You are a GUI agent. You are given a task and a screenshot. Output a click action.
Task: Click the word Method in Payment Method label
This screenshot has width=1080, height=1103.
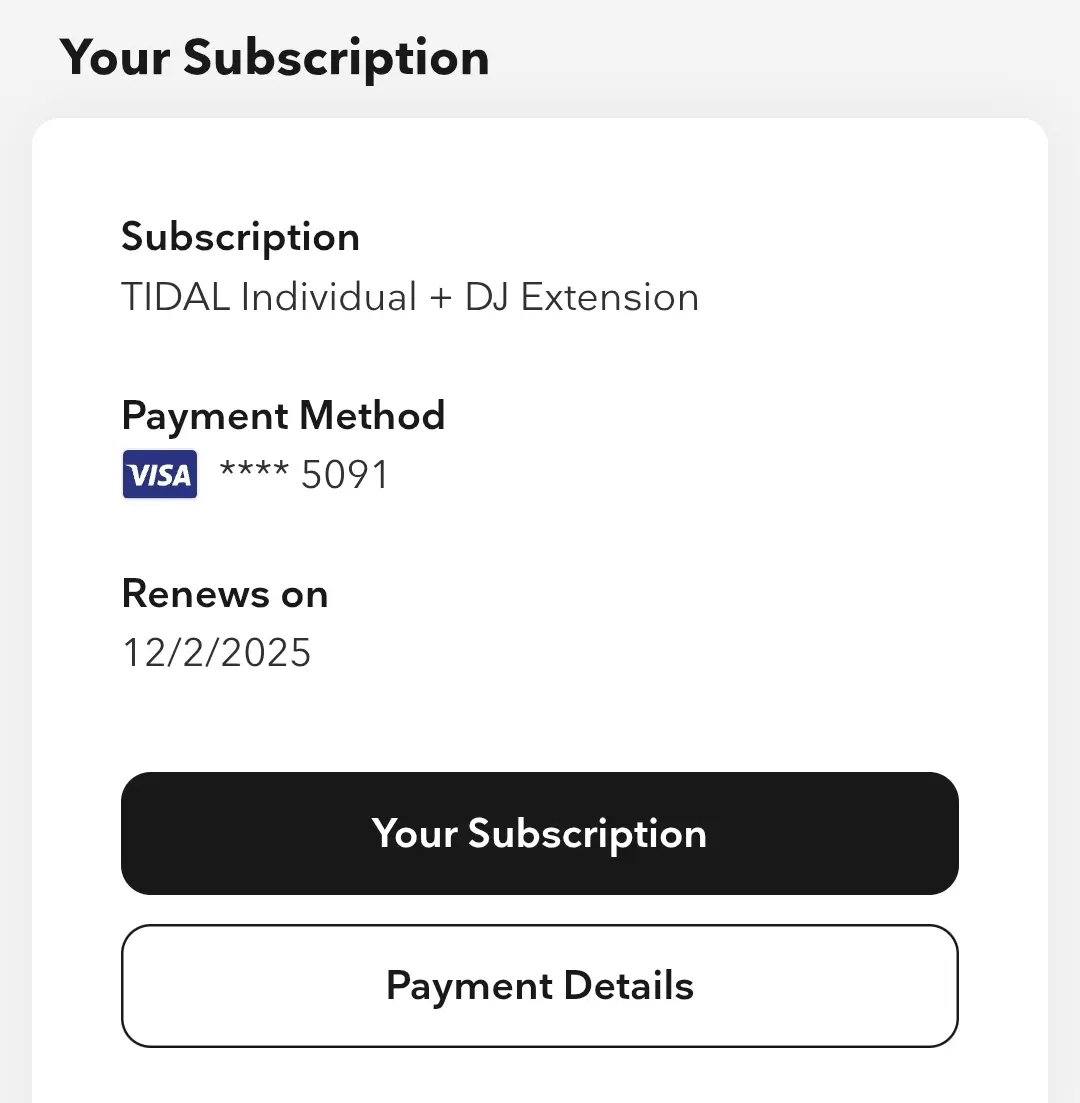[x=372, y=415]
